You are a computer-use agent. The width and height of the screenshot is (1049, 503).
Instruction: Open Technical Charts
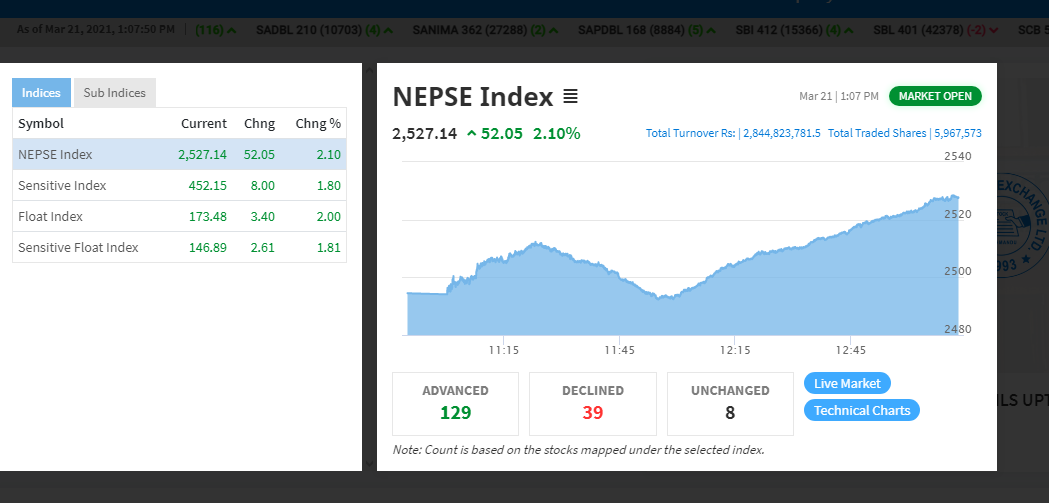(862, 410)
